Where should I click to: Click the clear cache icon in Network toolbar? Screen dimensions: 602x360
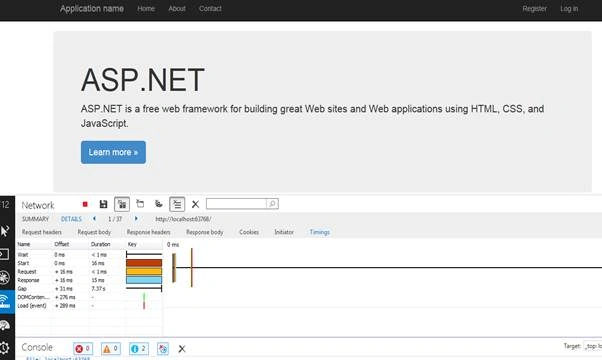tap(140, 204)
